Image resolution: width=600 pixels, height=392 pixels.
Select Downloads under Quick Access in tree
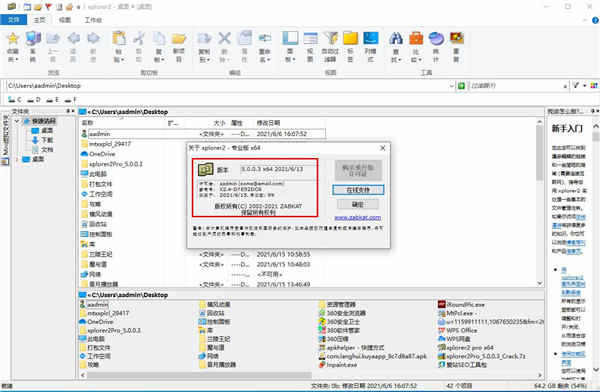click(42, 140)
